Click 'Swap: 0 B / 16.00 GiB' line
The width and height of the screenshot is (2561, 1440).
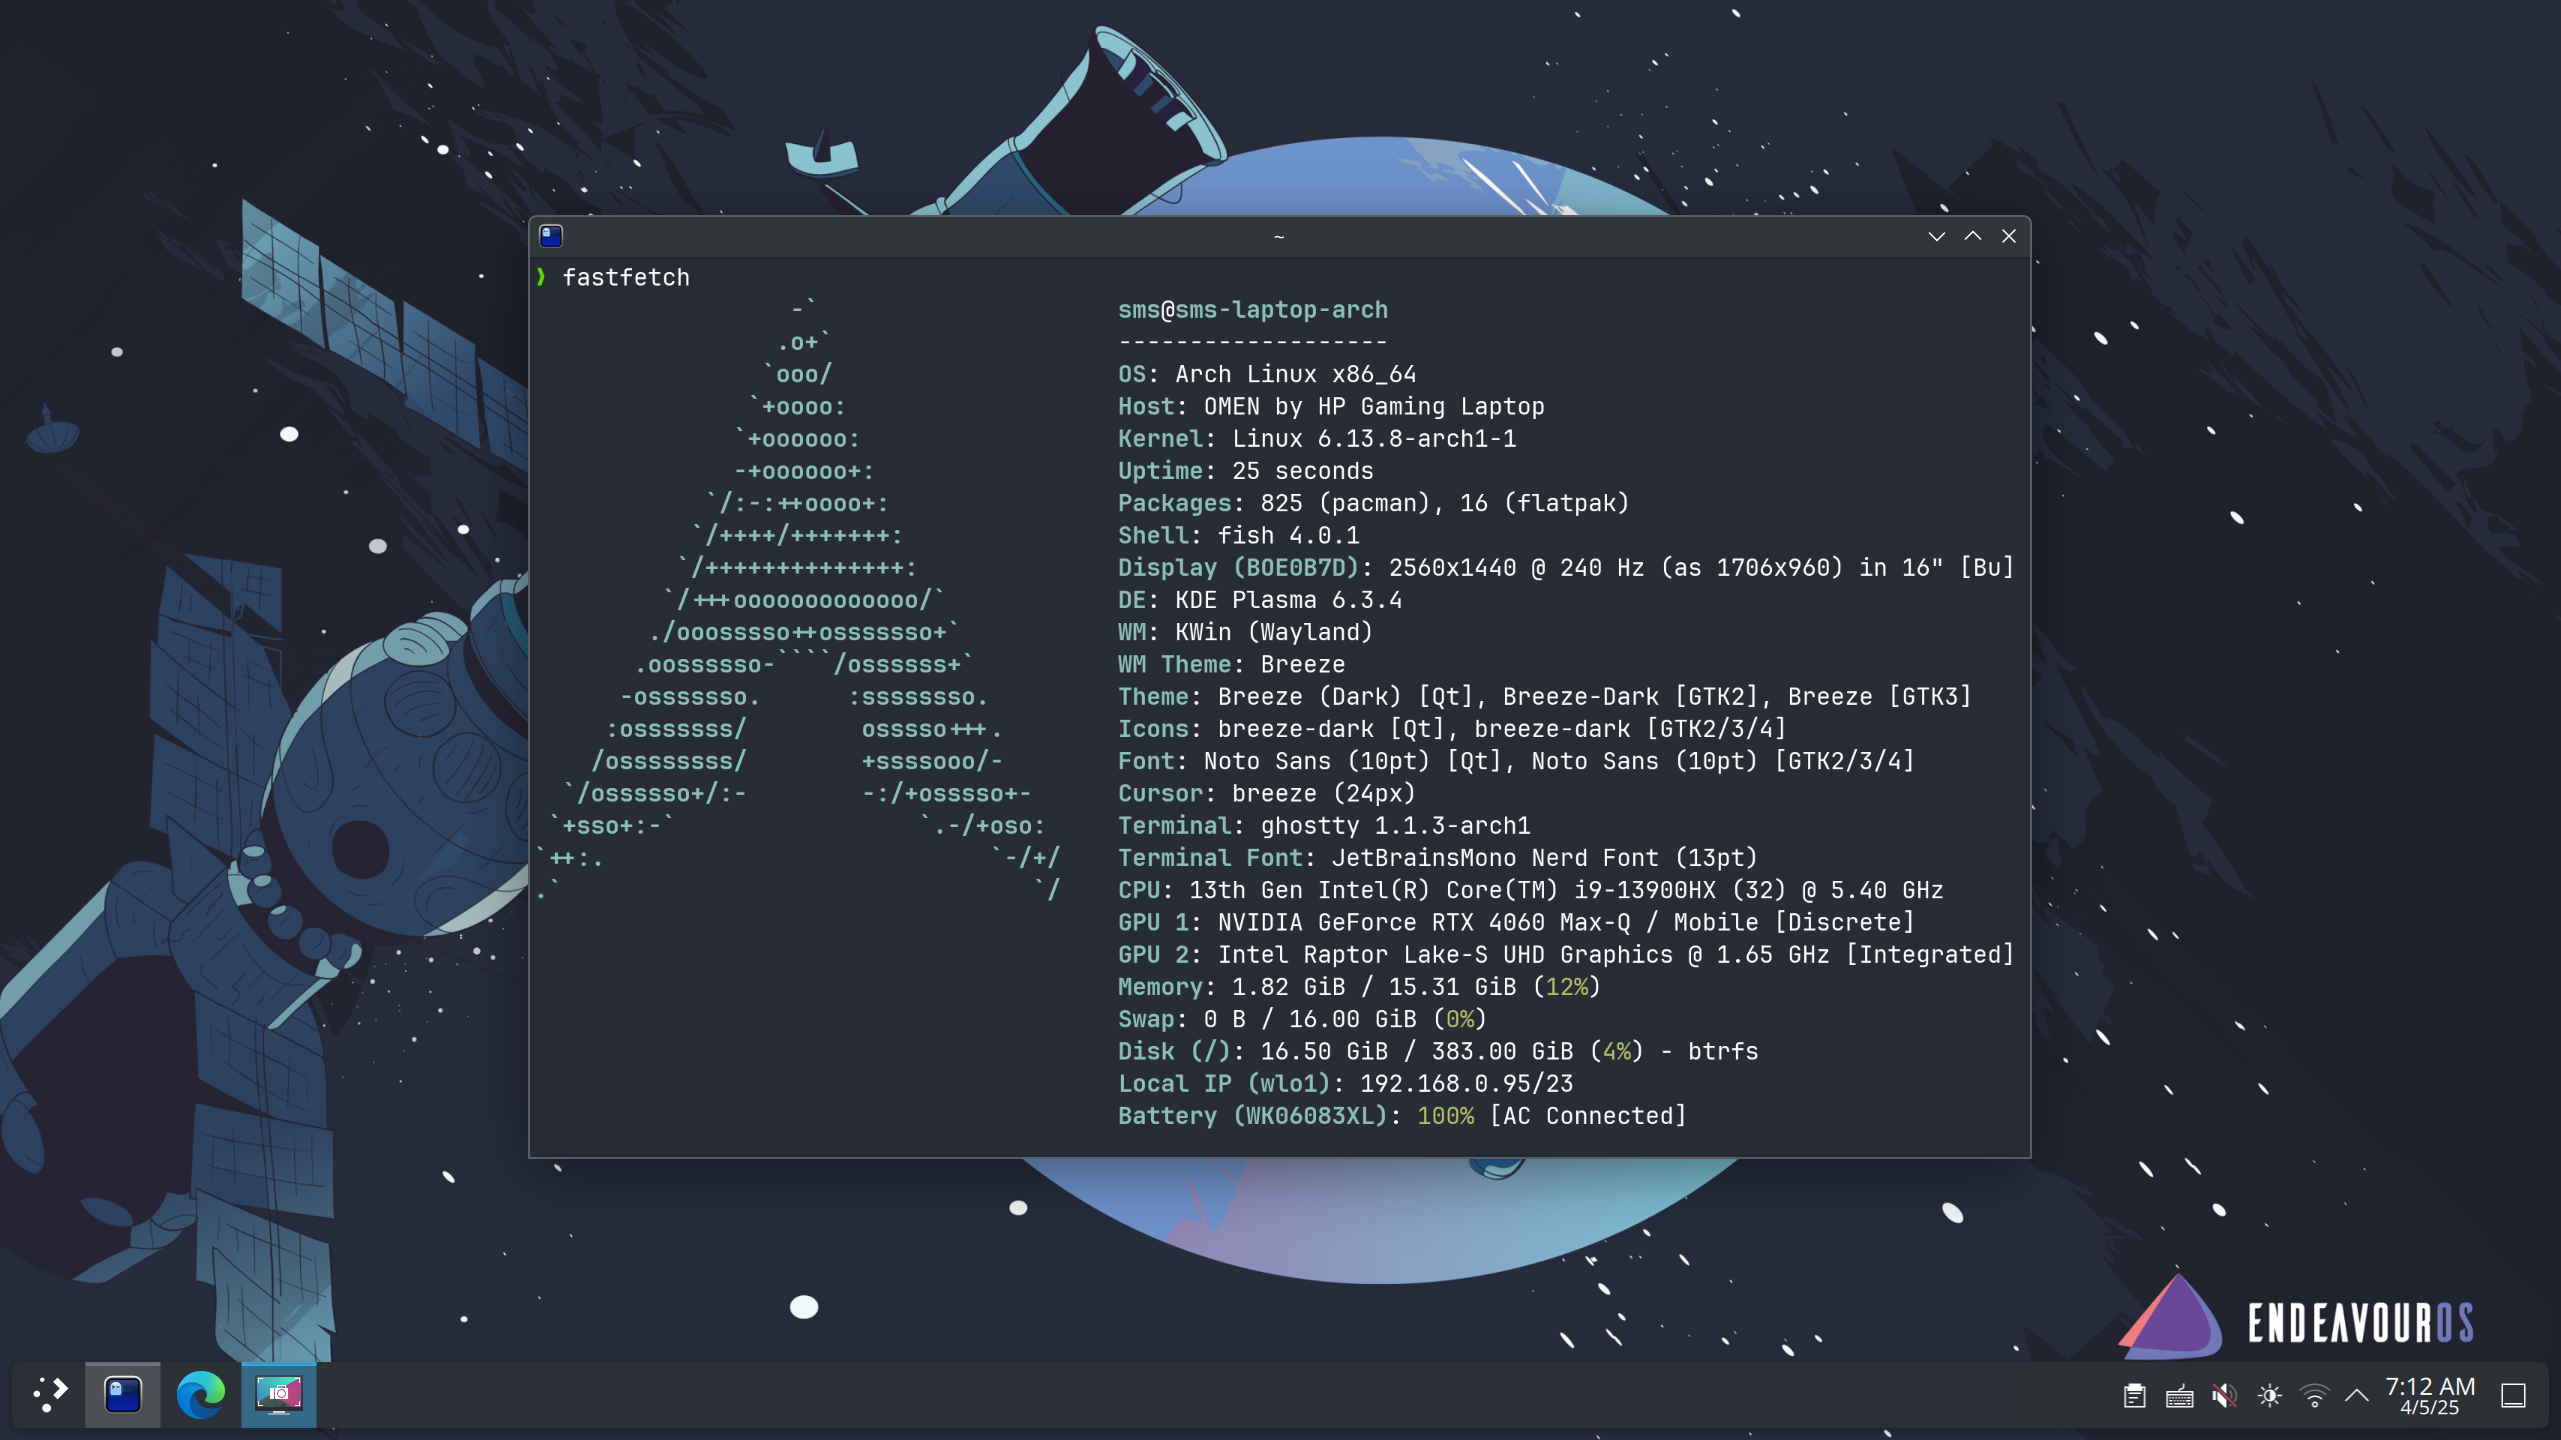[x=1302, y=1019]
